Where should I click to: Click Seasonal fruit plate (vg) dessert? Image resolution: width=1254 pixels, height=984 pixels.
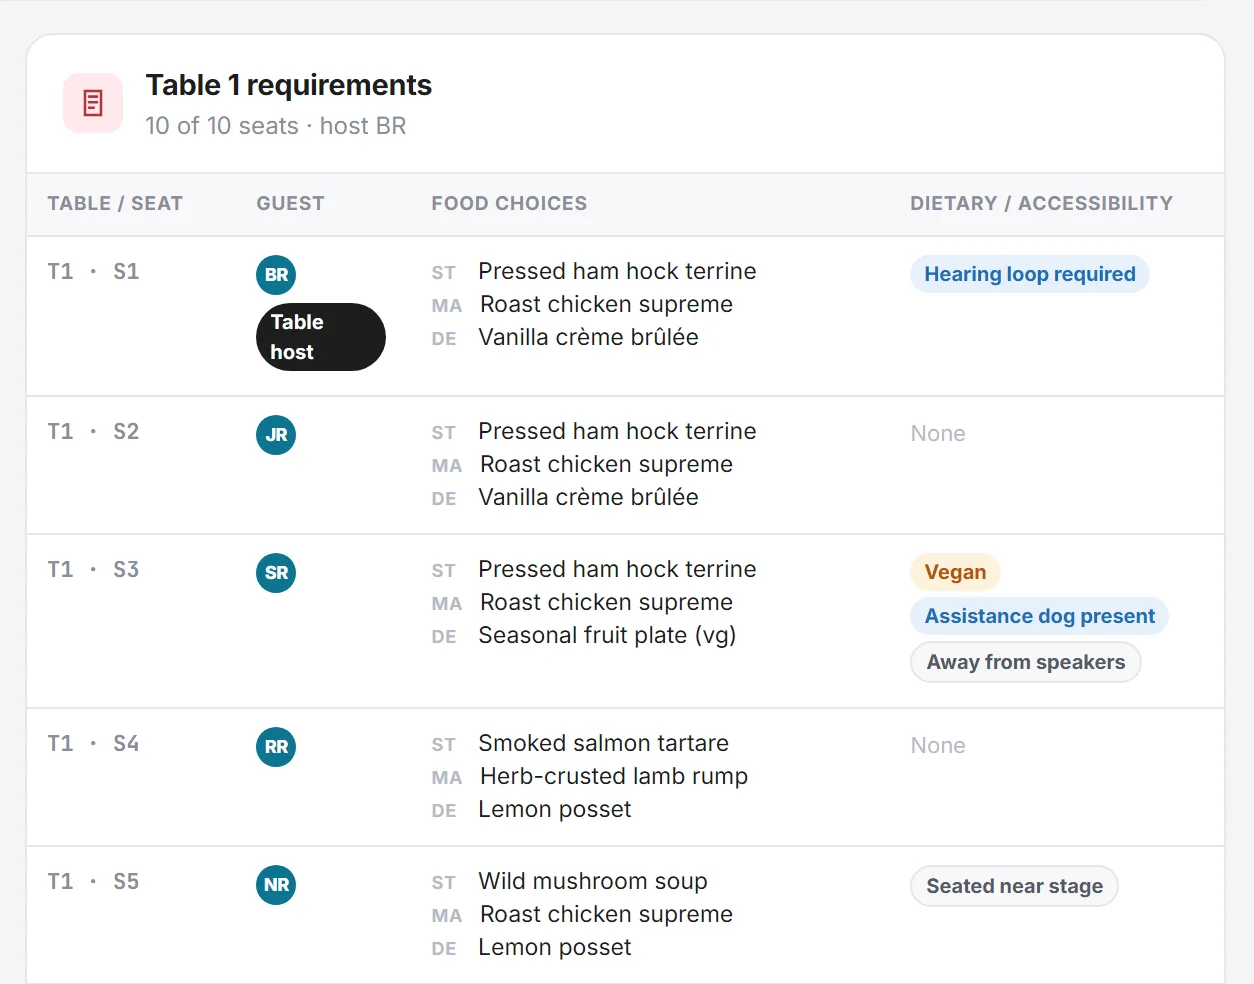(x=607, y=635)
